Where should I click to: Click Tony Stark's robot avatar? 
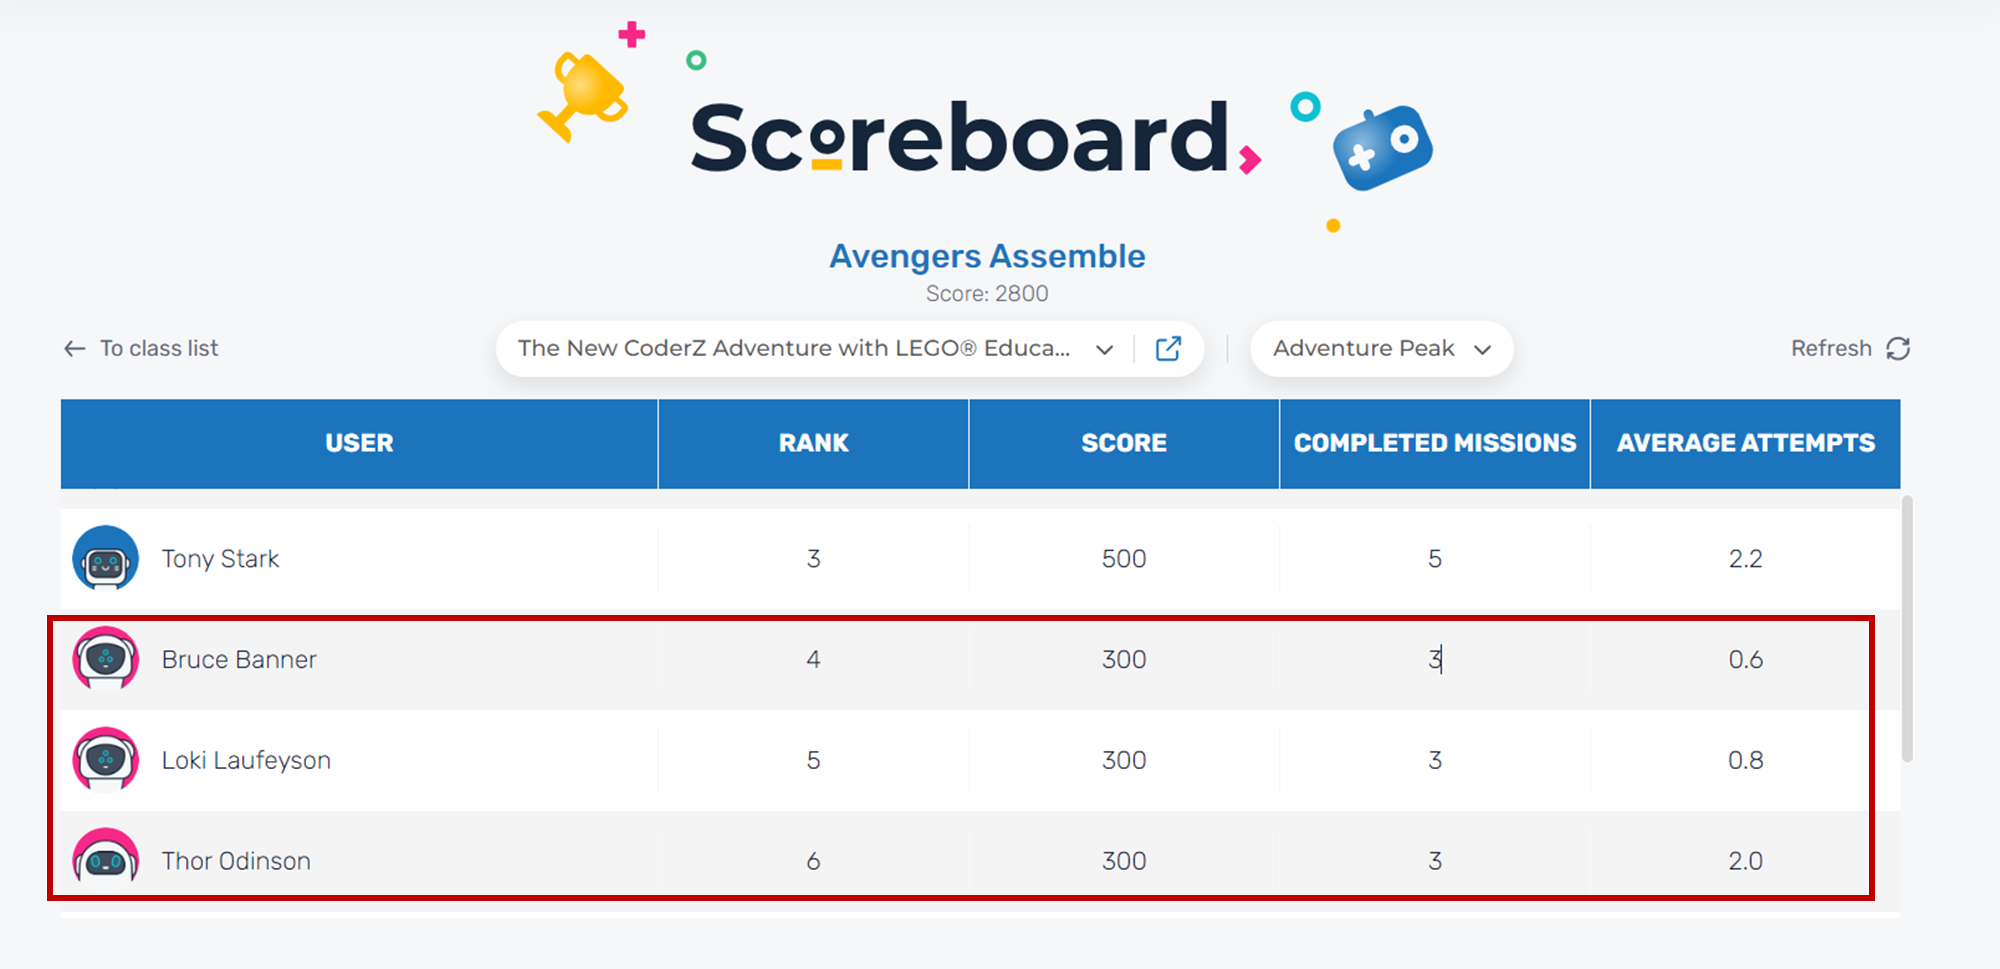[x=105, y=558]
